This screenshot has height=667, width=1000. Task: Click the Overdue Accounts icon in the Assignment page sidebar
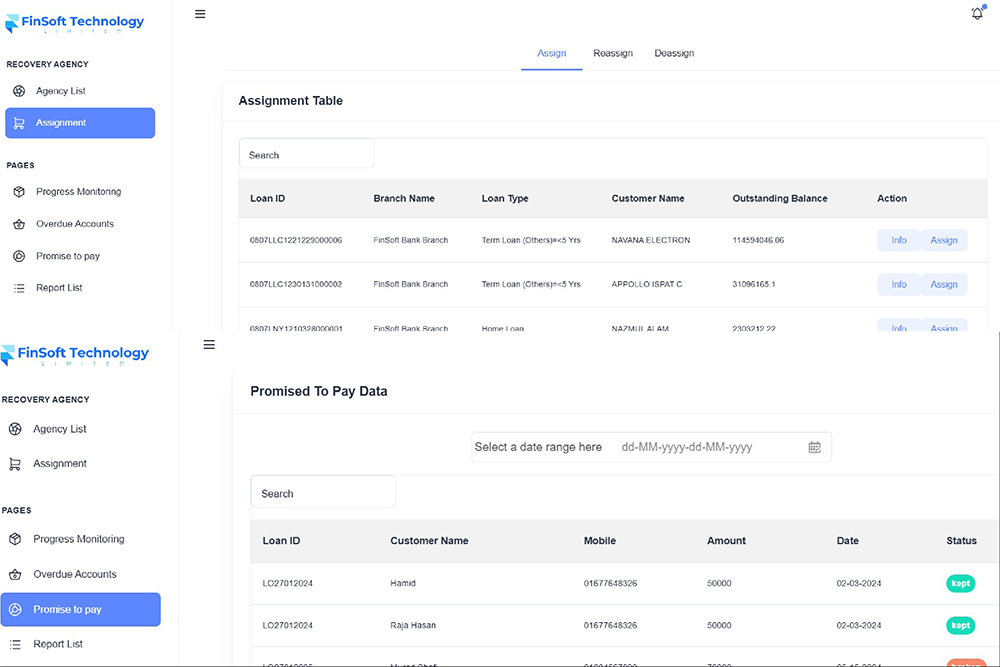pos(19,224)
